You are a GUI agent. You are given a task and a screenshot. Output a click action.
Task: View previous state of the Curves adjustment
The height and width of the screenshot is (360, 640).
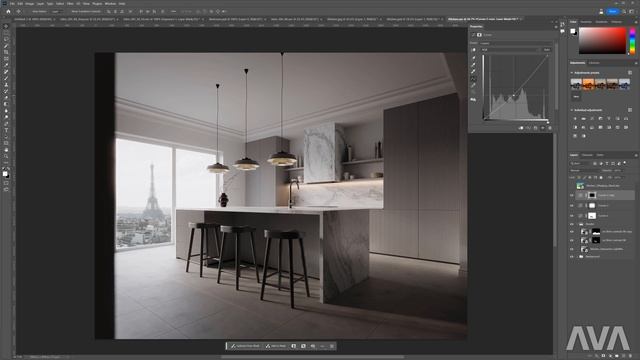[528, 128]
